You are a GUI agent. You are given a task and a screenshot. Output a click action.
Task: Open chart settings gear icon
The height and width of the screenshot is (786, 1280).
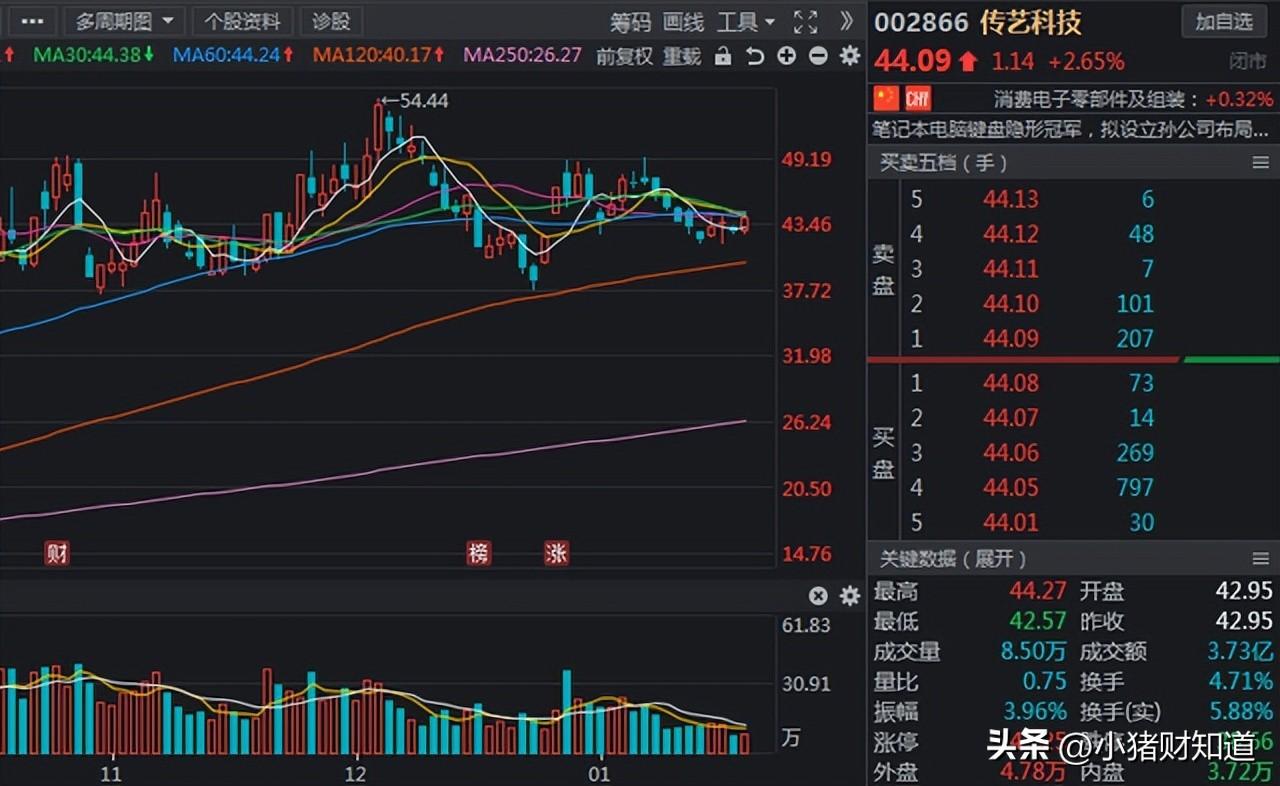(x=850, y=56)
